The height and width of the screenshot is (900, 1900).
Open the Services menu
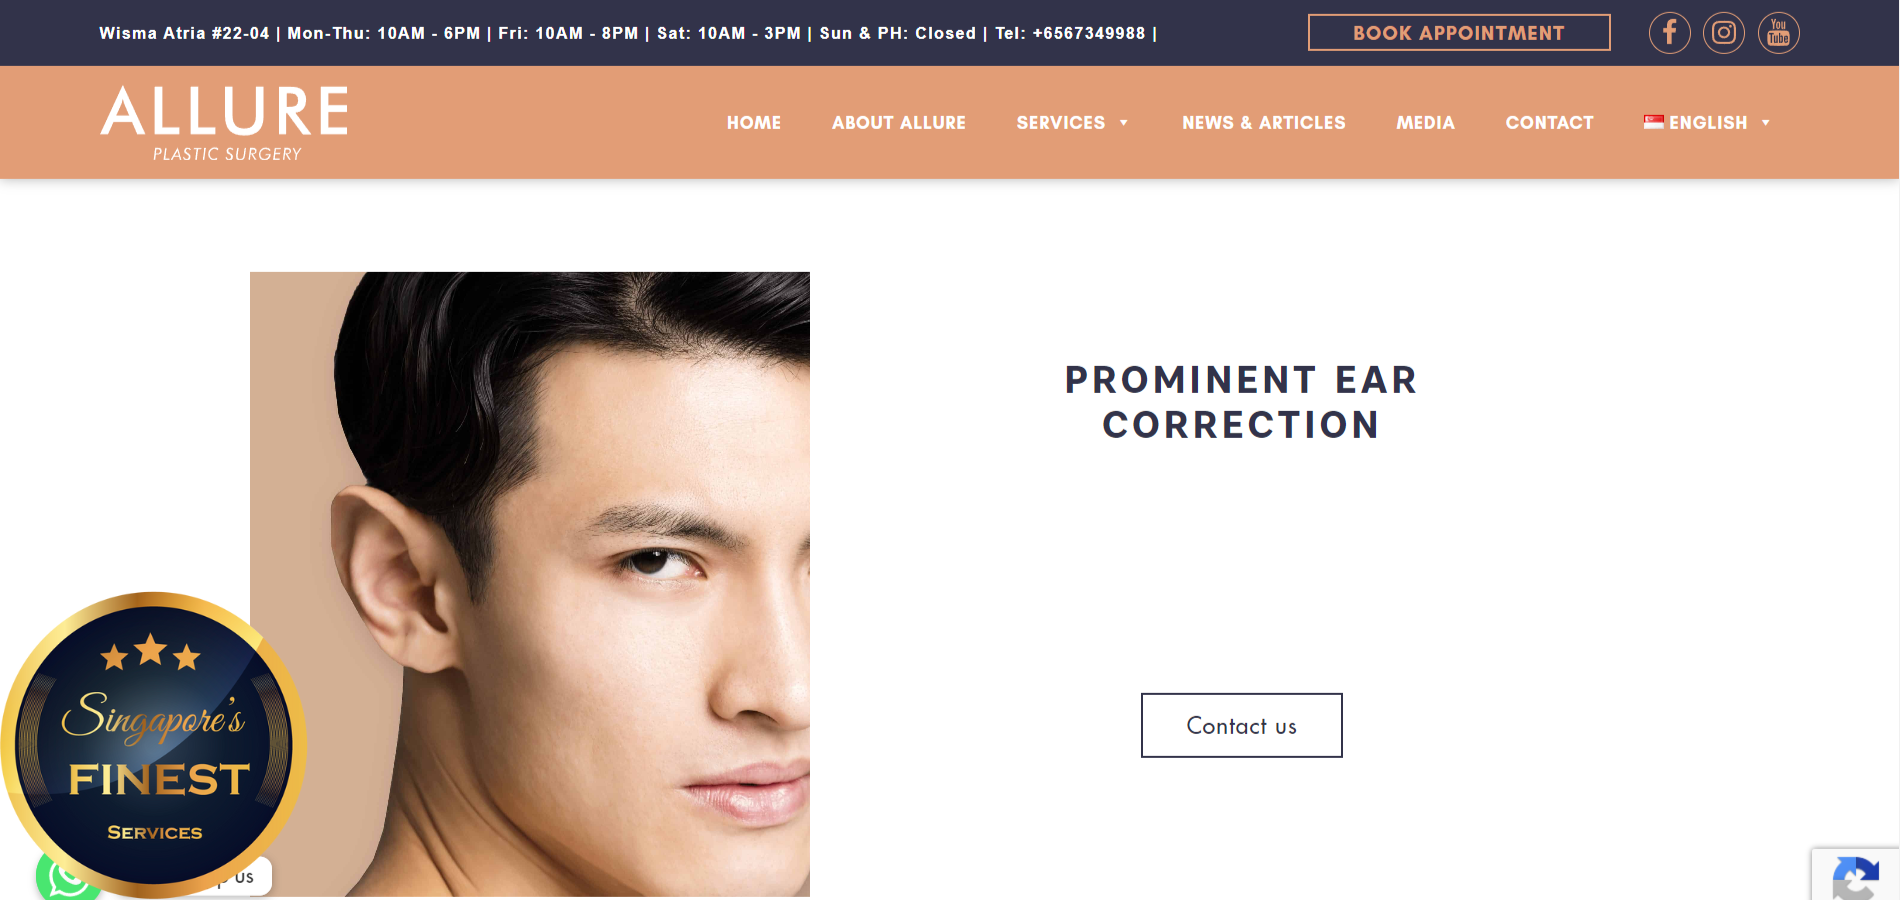pyautogui.click(x=1060, y=123)
